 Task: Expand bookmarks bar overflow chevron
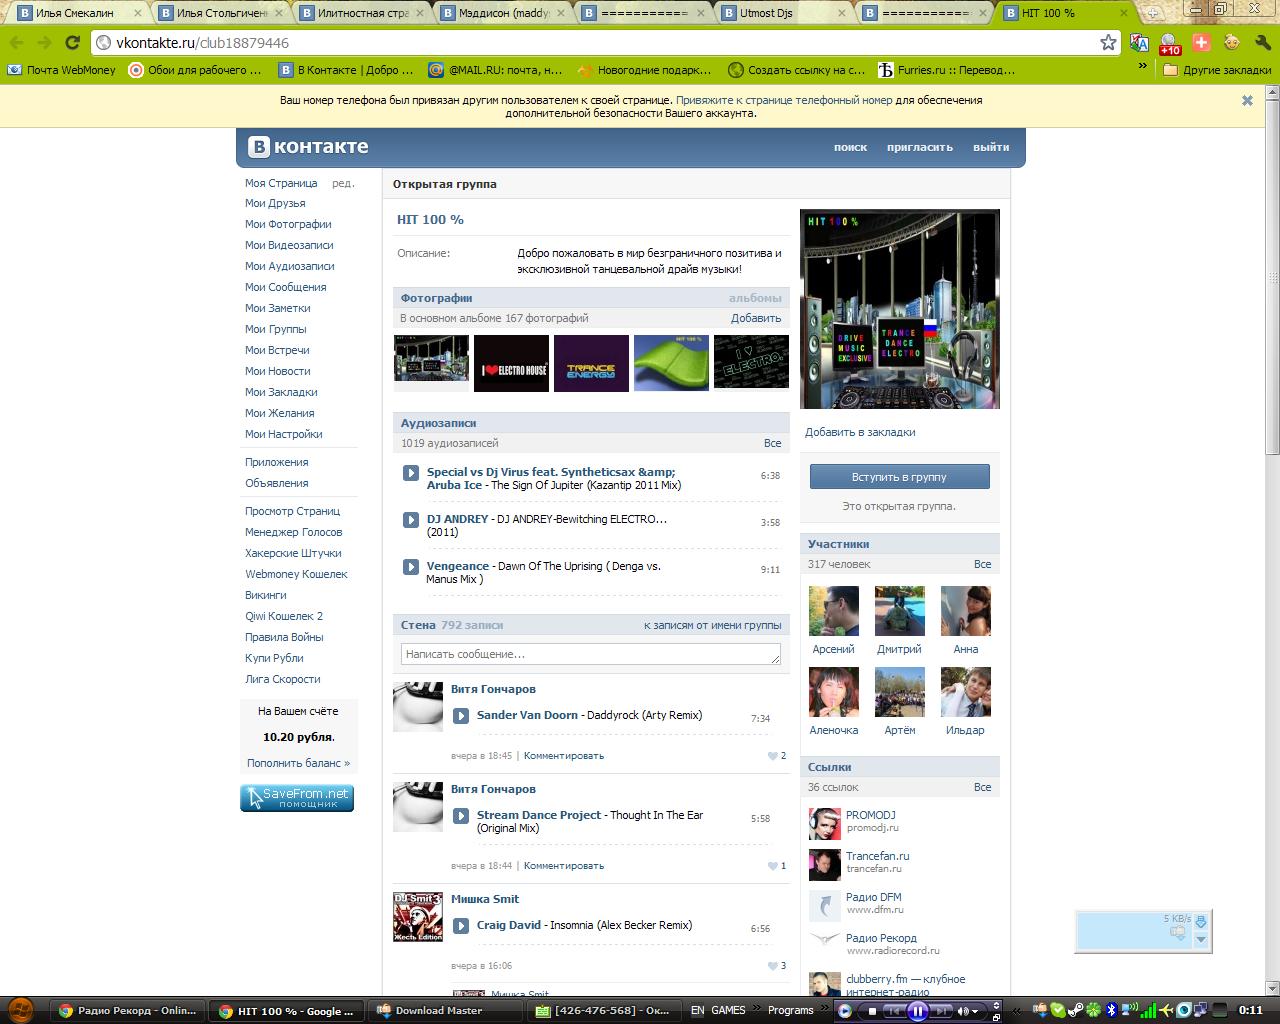pos(1143,66)
